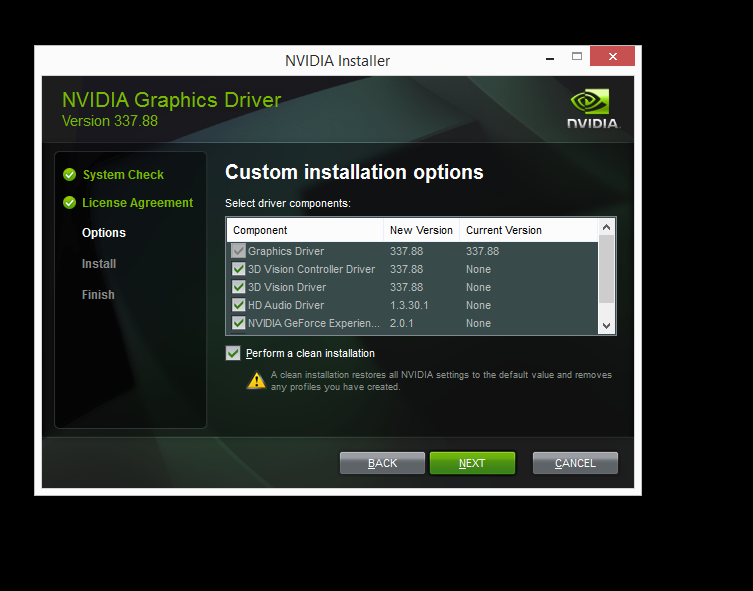The height and width of the screenshot is (591, 753).
Task: Minimize the NVIDIA Installer window
Action: click(x=550, y=57)
